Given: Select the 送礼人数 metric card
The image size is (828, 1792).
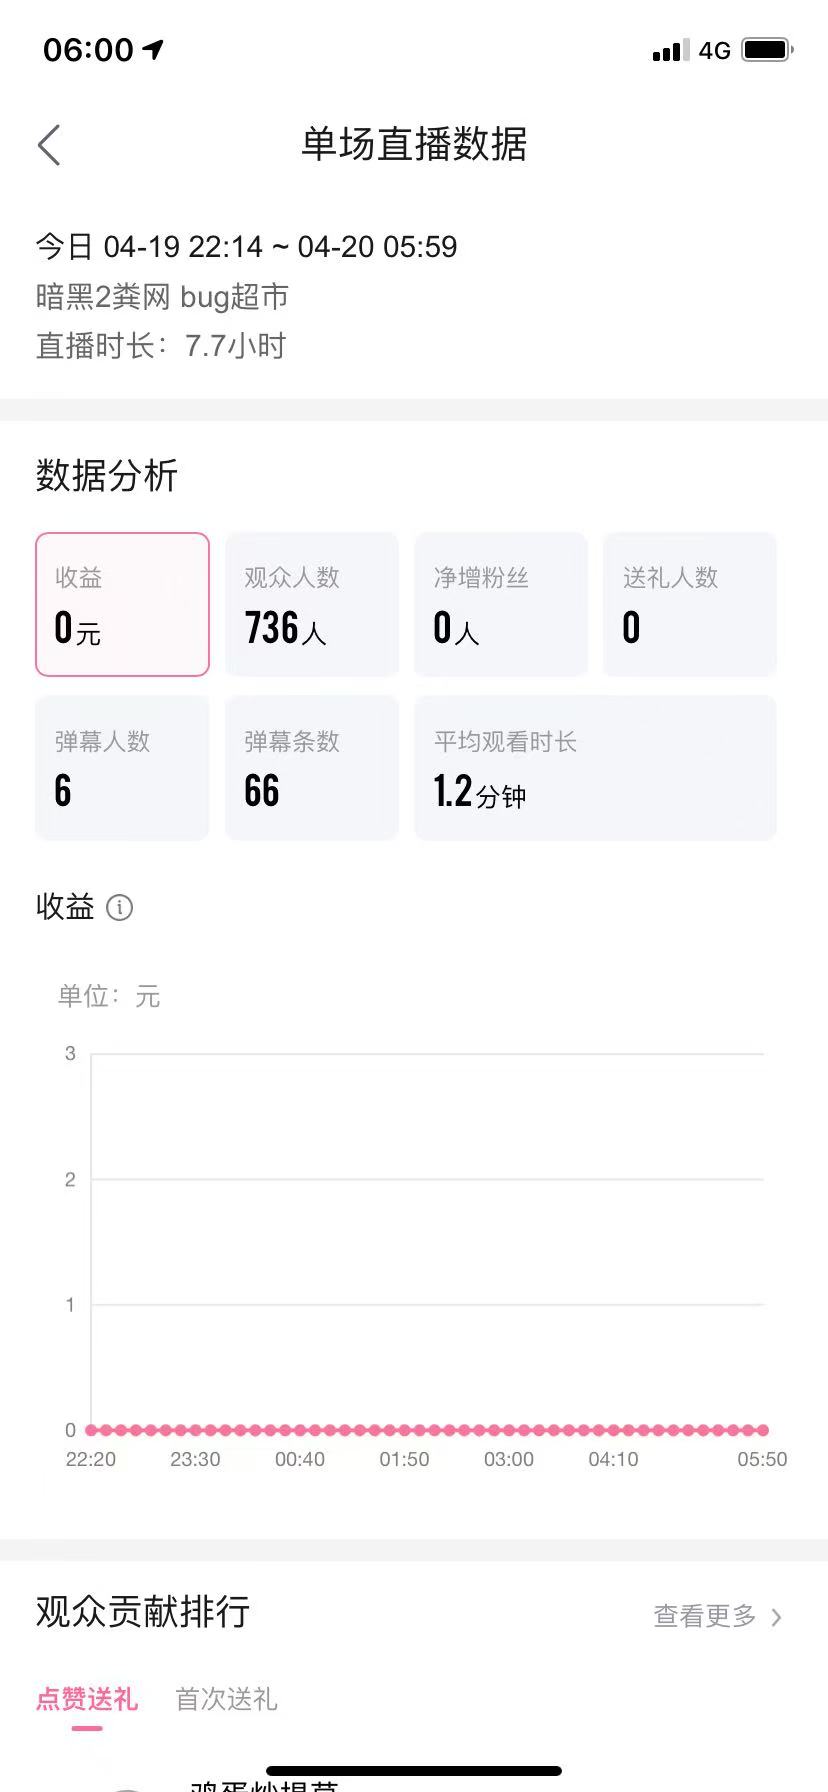Looking at the screenshot, I should click(690, 604).
